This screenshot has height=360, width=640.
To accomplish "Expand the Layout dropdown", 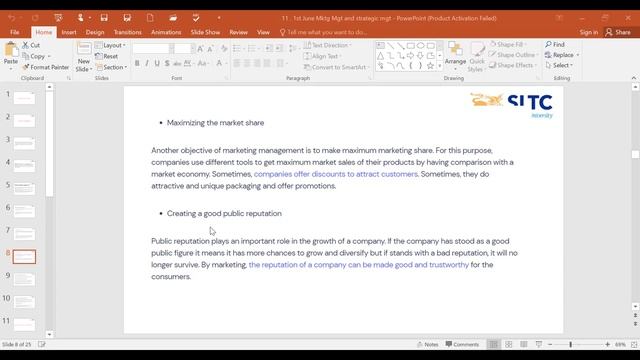I will (110, 45).
